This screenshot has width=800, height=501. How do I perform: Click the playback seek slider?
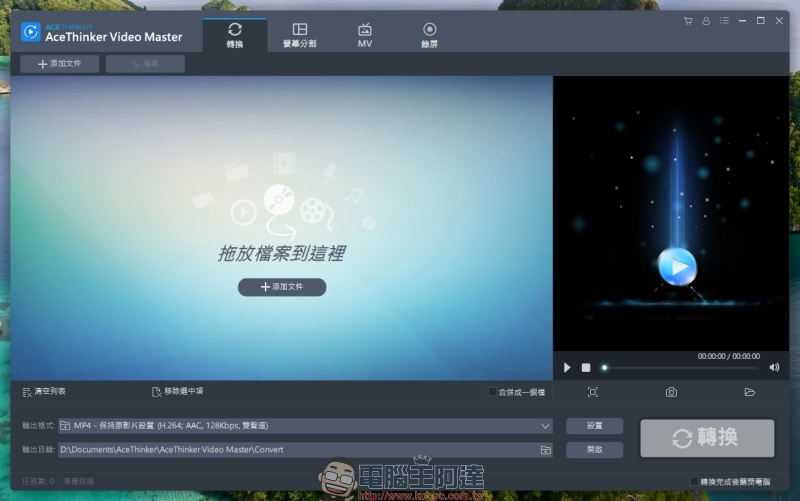pyautogui.click(x=680, y=367)
